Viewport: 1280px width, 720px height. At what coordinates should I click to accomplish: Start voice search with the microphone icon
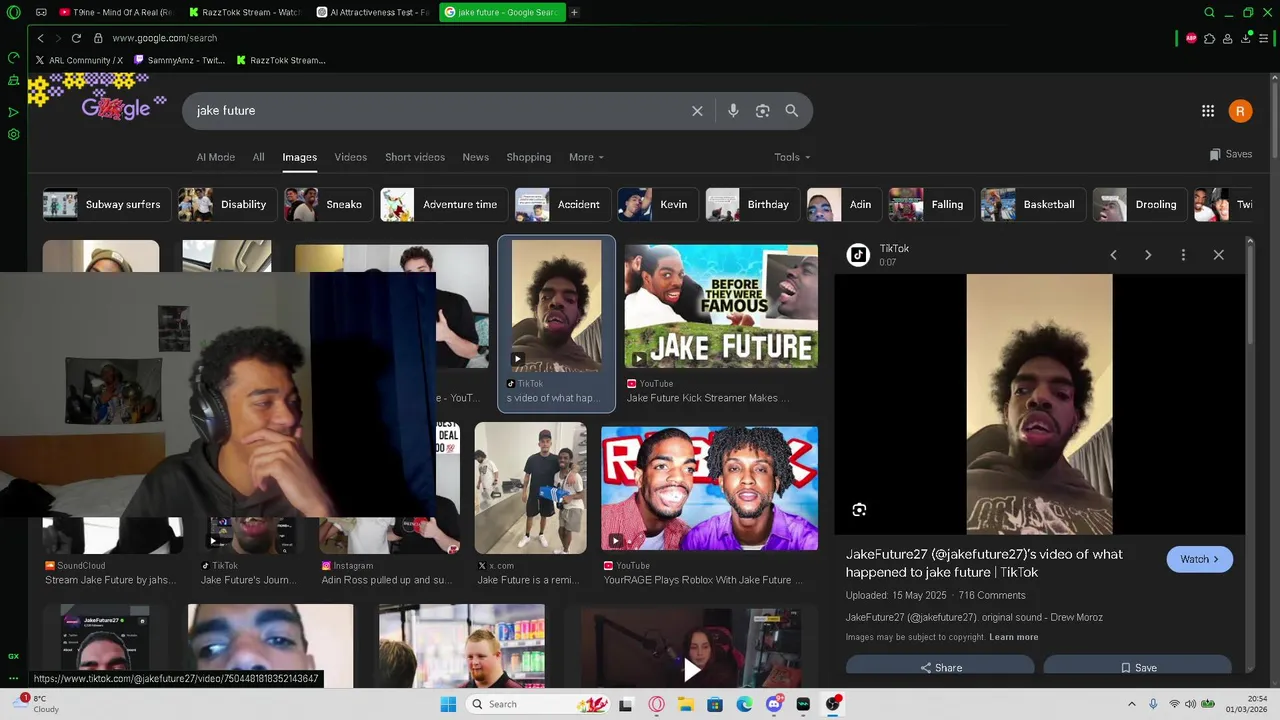tap(733, 111)
